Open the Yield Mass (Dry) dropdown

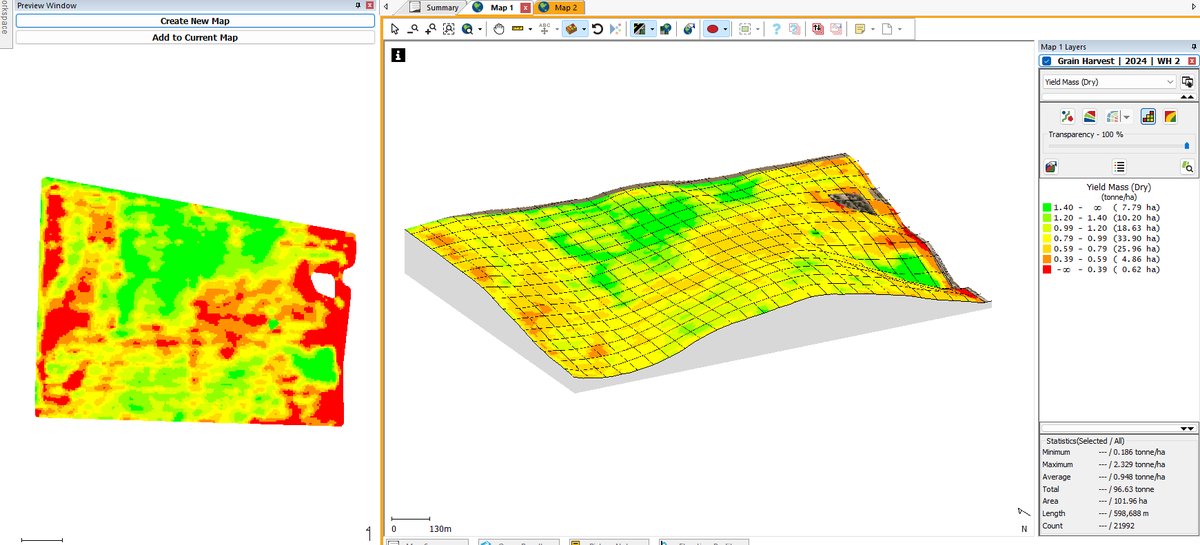click(1109, 82)
